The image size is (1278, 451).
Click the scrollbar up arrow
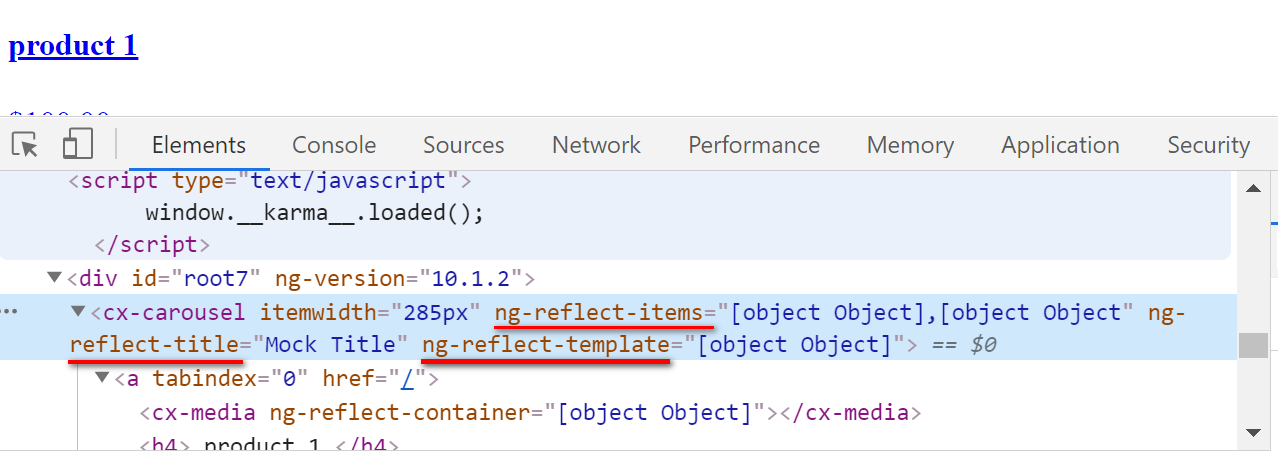click(x=1252, y=188)
